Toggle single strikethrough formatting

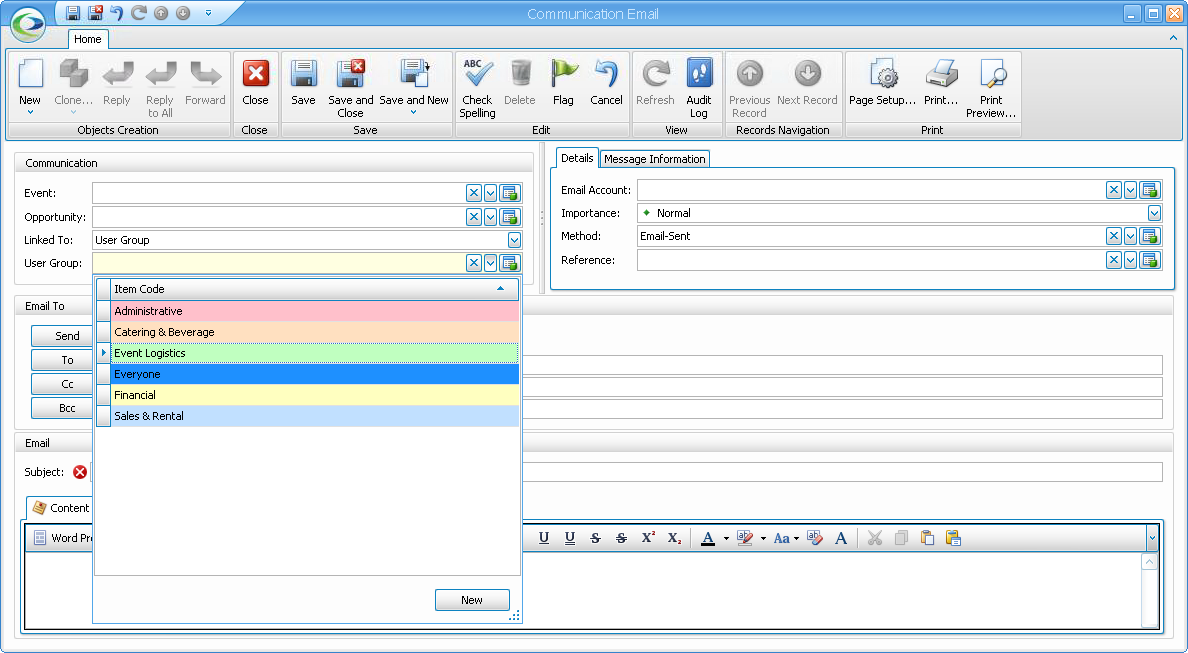point(596,538)
